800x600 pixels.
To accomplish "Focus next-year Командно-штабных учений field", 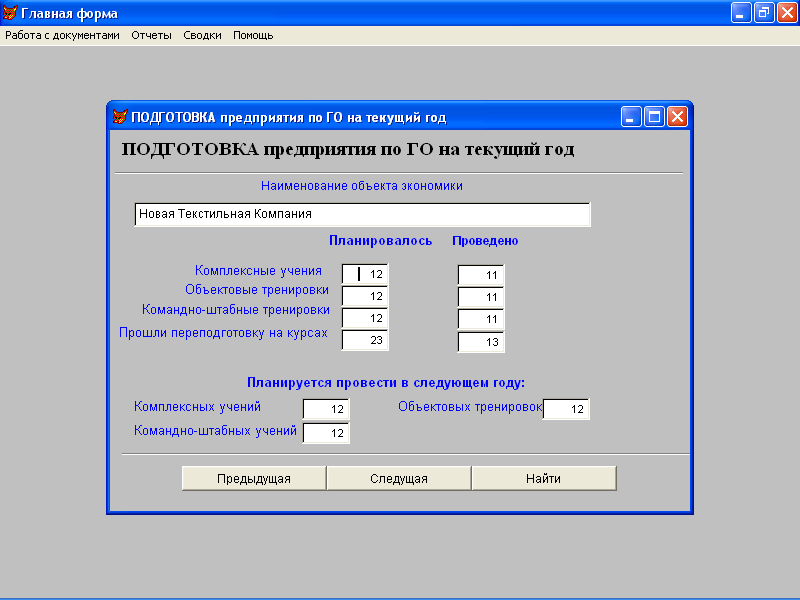I will (x=326, y=433).
